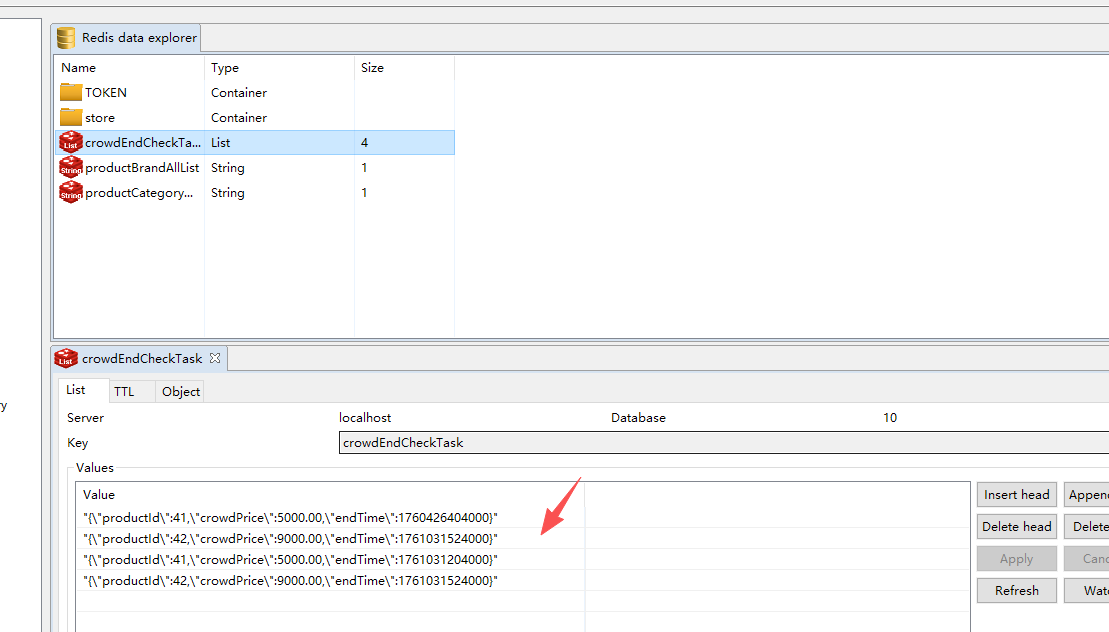Image resolution: width=1109 pixels, height=632 pixels.
Task: Click the Type column header
Action: point(225,68)
